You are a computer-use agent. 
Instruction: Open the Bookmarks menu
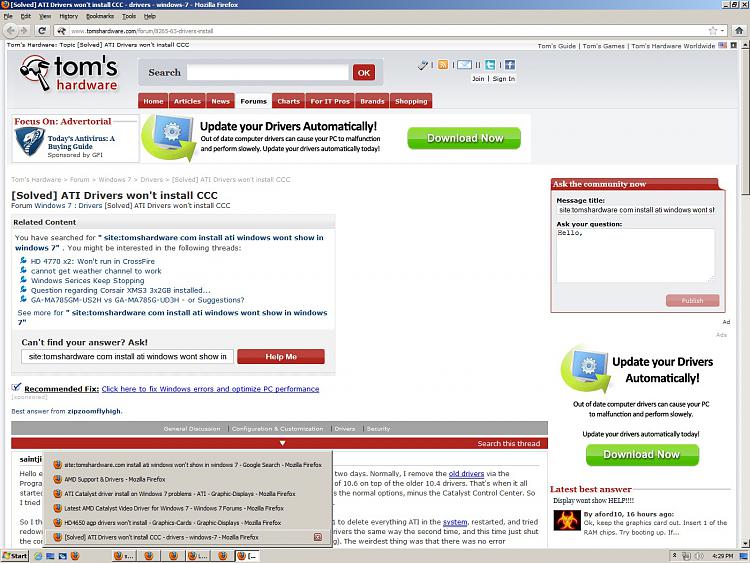pos(100,16)
